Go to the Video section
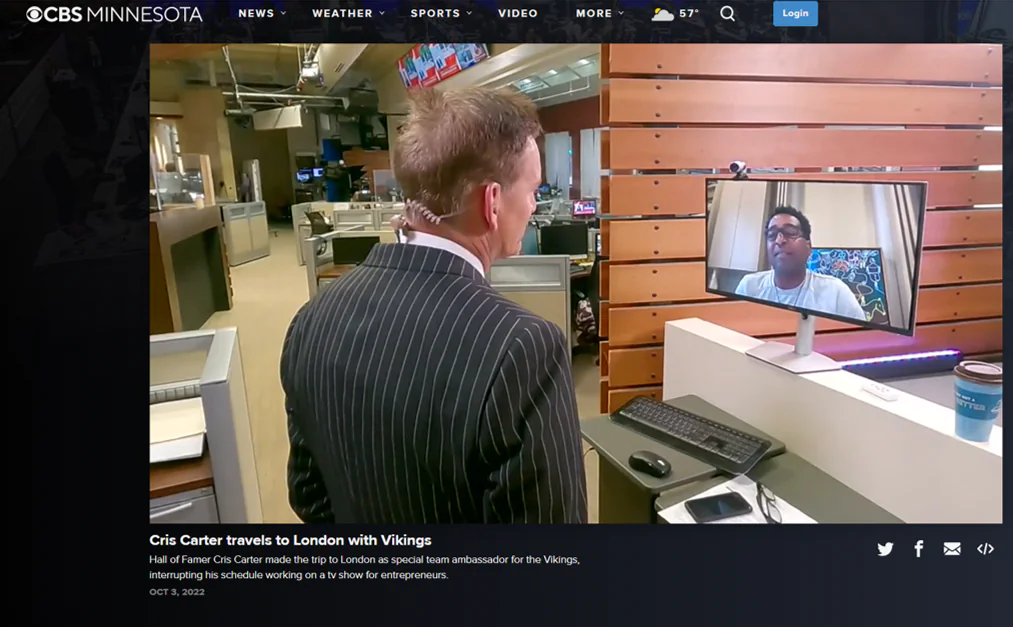 518,14
